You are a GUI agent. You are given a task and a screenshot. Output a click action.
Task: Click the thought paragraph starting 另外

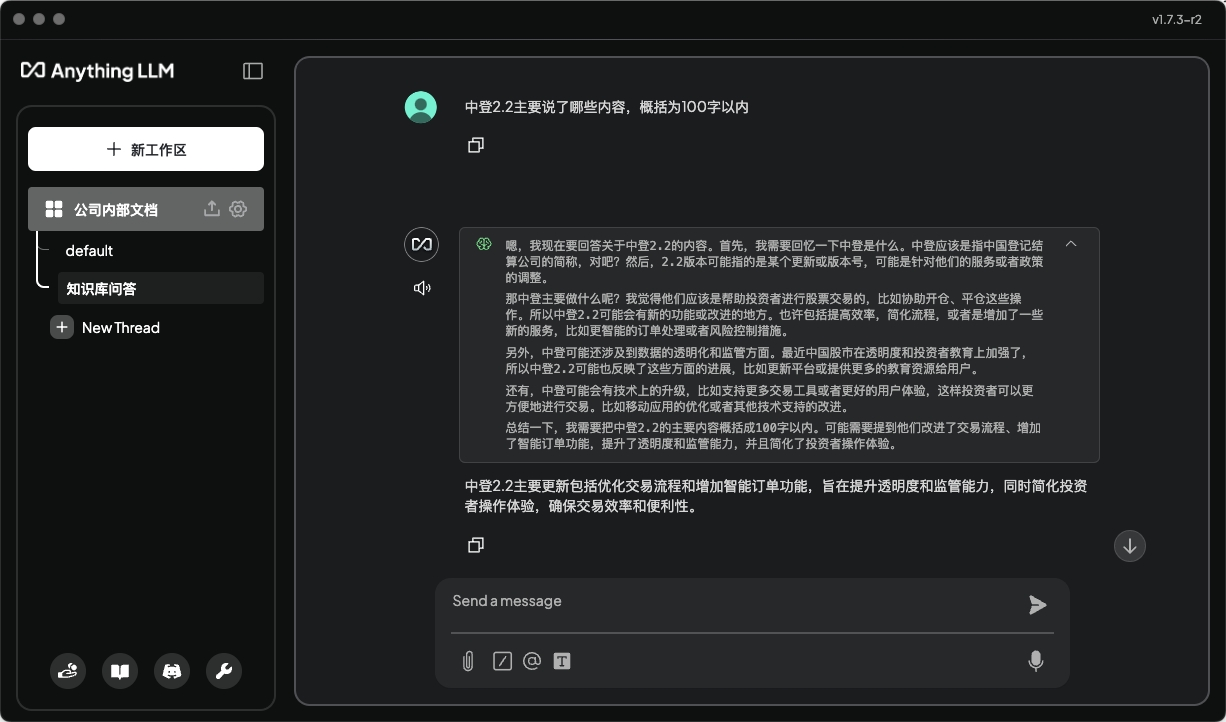coord(767,360)
